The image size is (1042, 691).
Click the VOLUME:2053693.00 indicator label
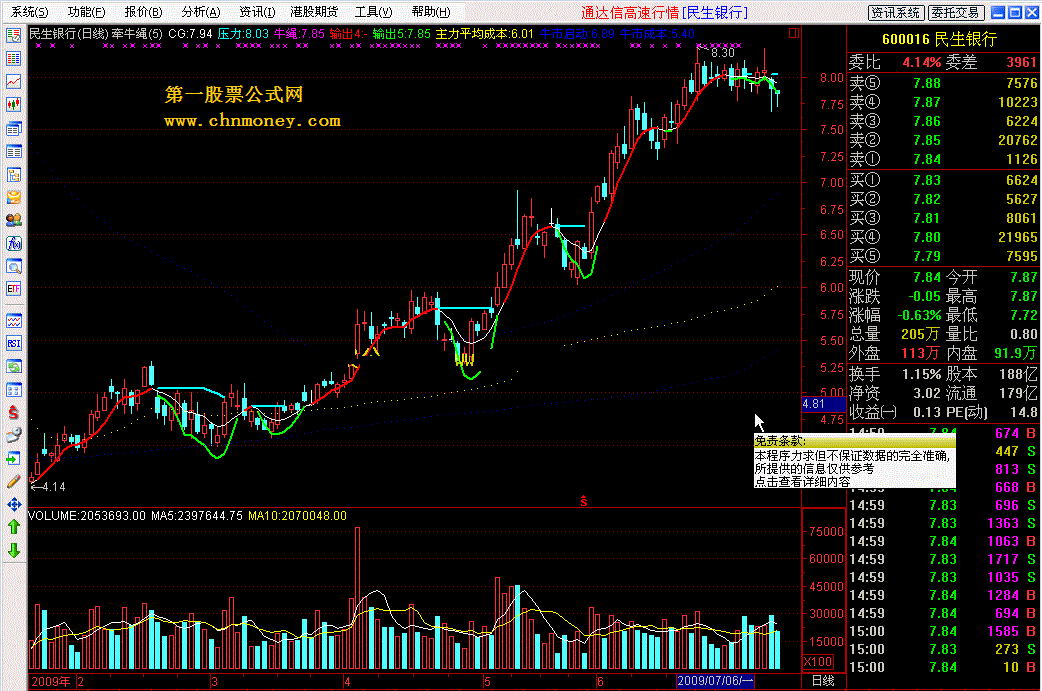pos(87,516)
